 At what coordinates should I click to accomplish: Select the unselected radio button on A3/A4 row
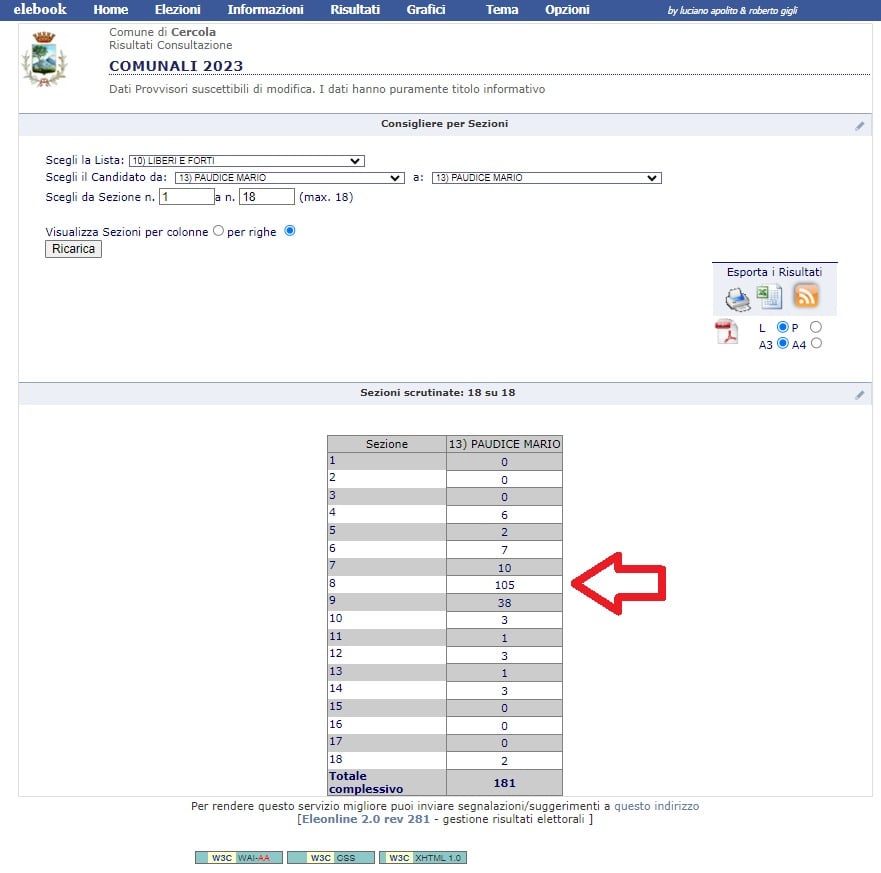point(816,344)
